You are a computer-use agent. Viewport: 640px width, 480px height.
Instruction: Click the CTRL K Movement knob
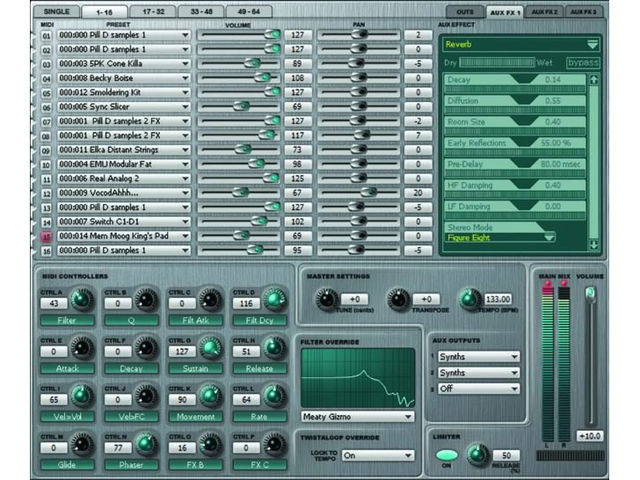coord(210,396)
